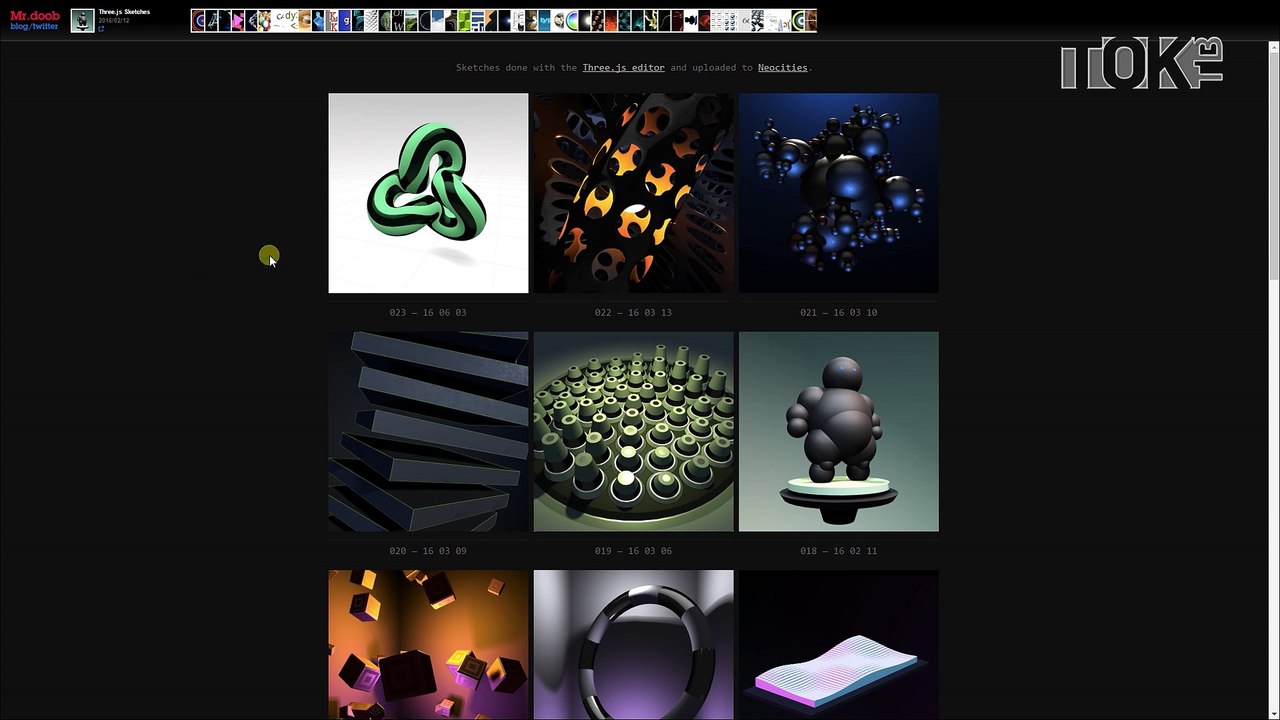This screenshot has height=720, width=1280.
Task: Open the blog link under Mr.doob
Action: (x=19, y=27)
